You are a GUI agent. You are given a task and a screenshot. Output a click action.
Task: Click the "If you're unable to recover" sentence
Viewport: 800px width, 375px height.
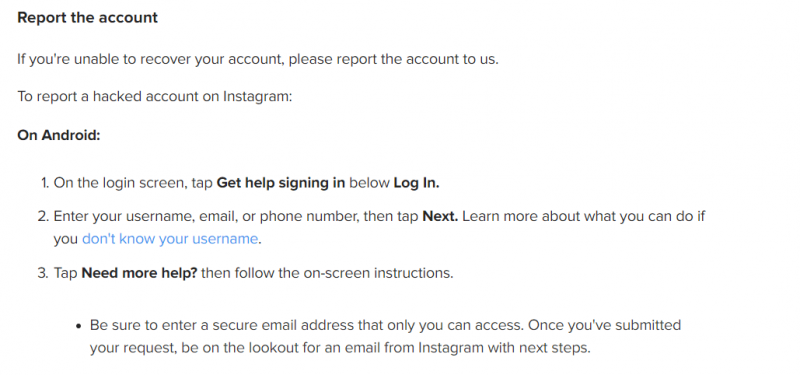tap(258, 59)
